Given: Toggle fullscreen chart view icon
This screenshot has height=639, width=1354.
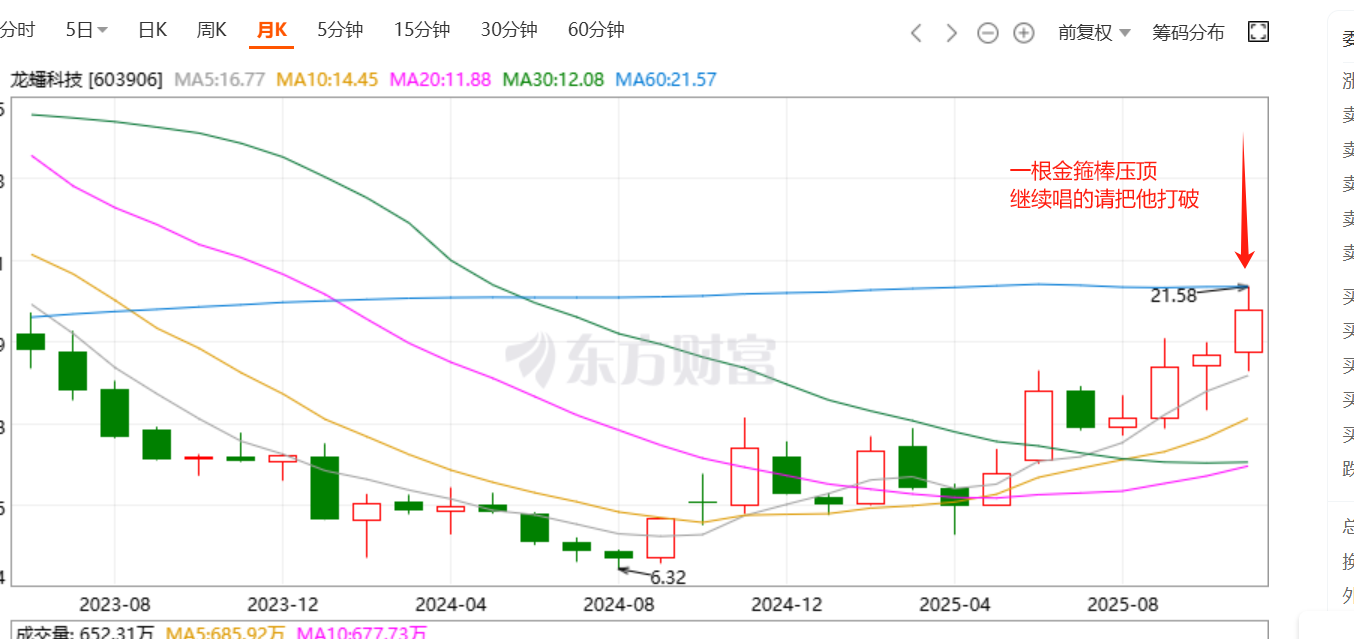Looking at the screenshot, I should (x=1259, y=32).
